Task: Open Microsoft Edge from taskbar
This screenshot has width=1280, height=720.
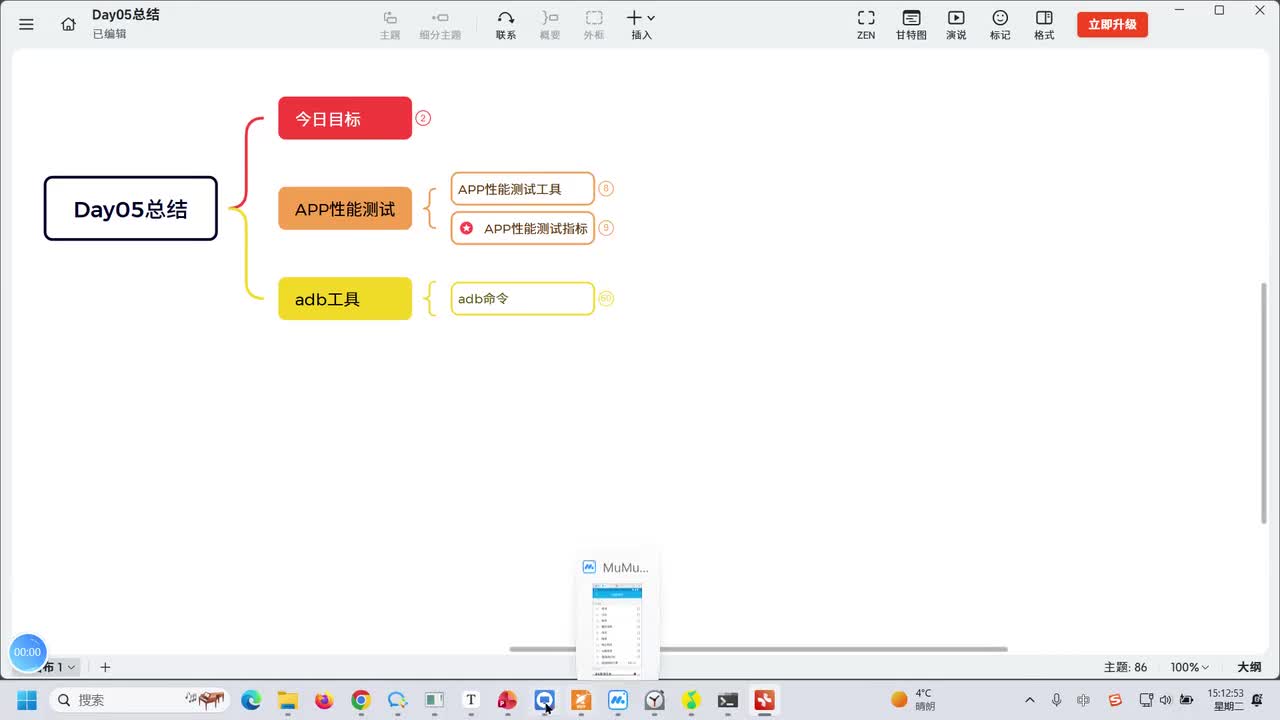Action: 251,700
